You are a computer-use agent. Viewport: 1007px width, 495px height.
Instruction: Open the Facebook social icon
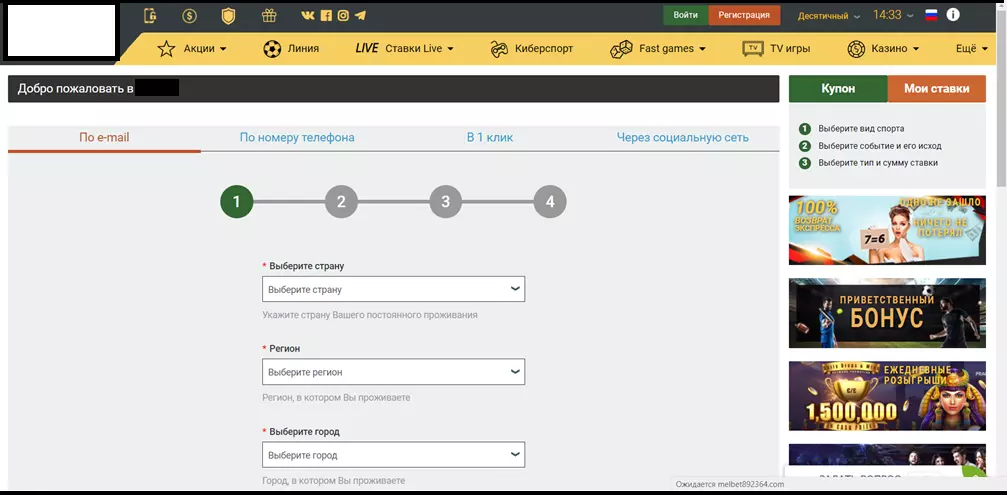coord(326,15)
